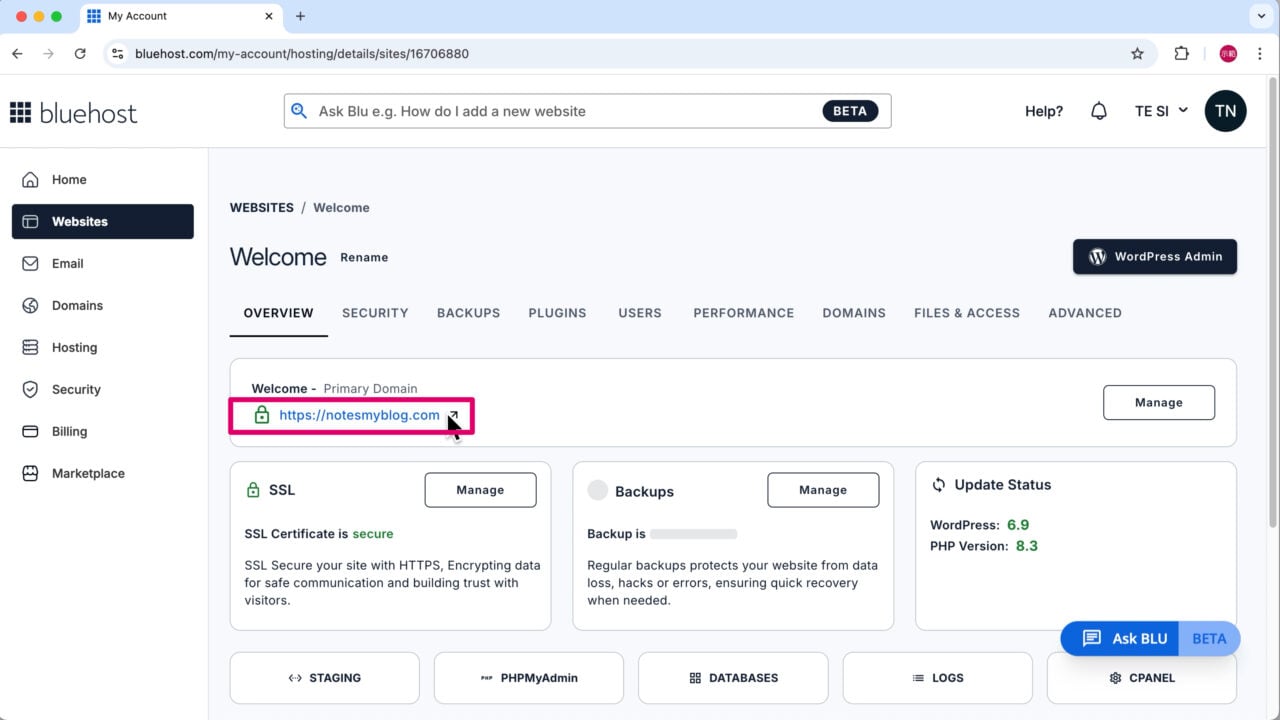Click Rename next to Welcome
The height and width of the screenshot is (720, 1280).
pos(364,257)
